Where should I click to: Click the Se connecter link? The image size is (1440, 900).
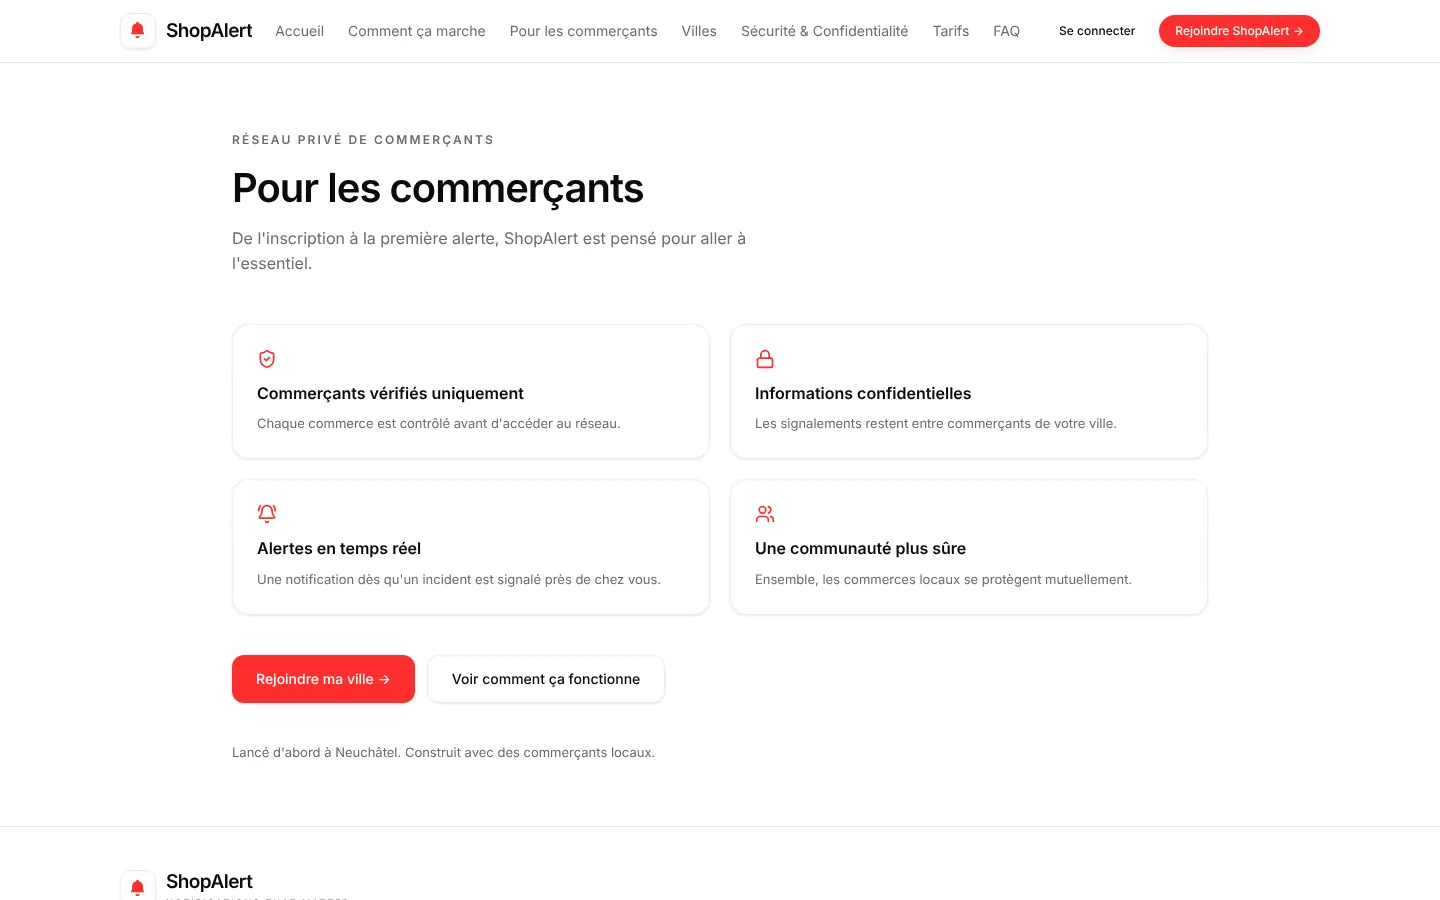[x=1097, y=31]
